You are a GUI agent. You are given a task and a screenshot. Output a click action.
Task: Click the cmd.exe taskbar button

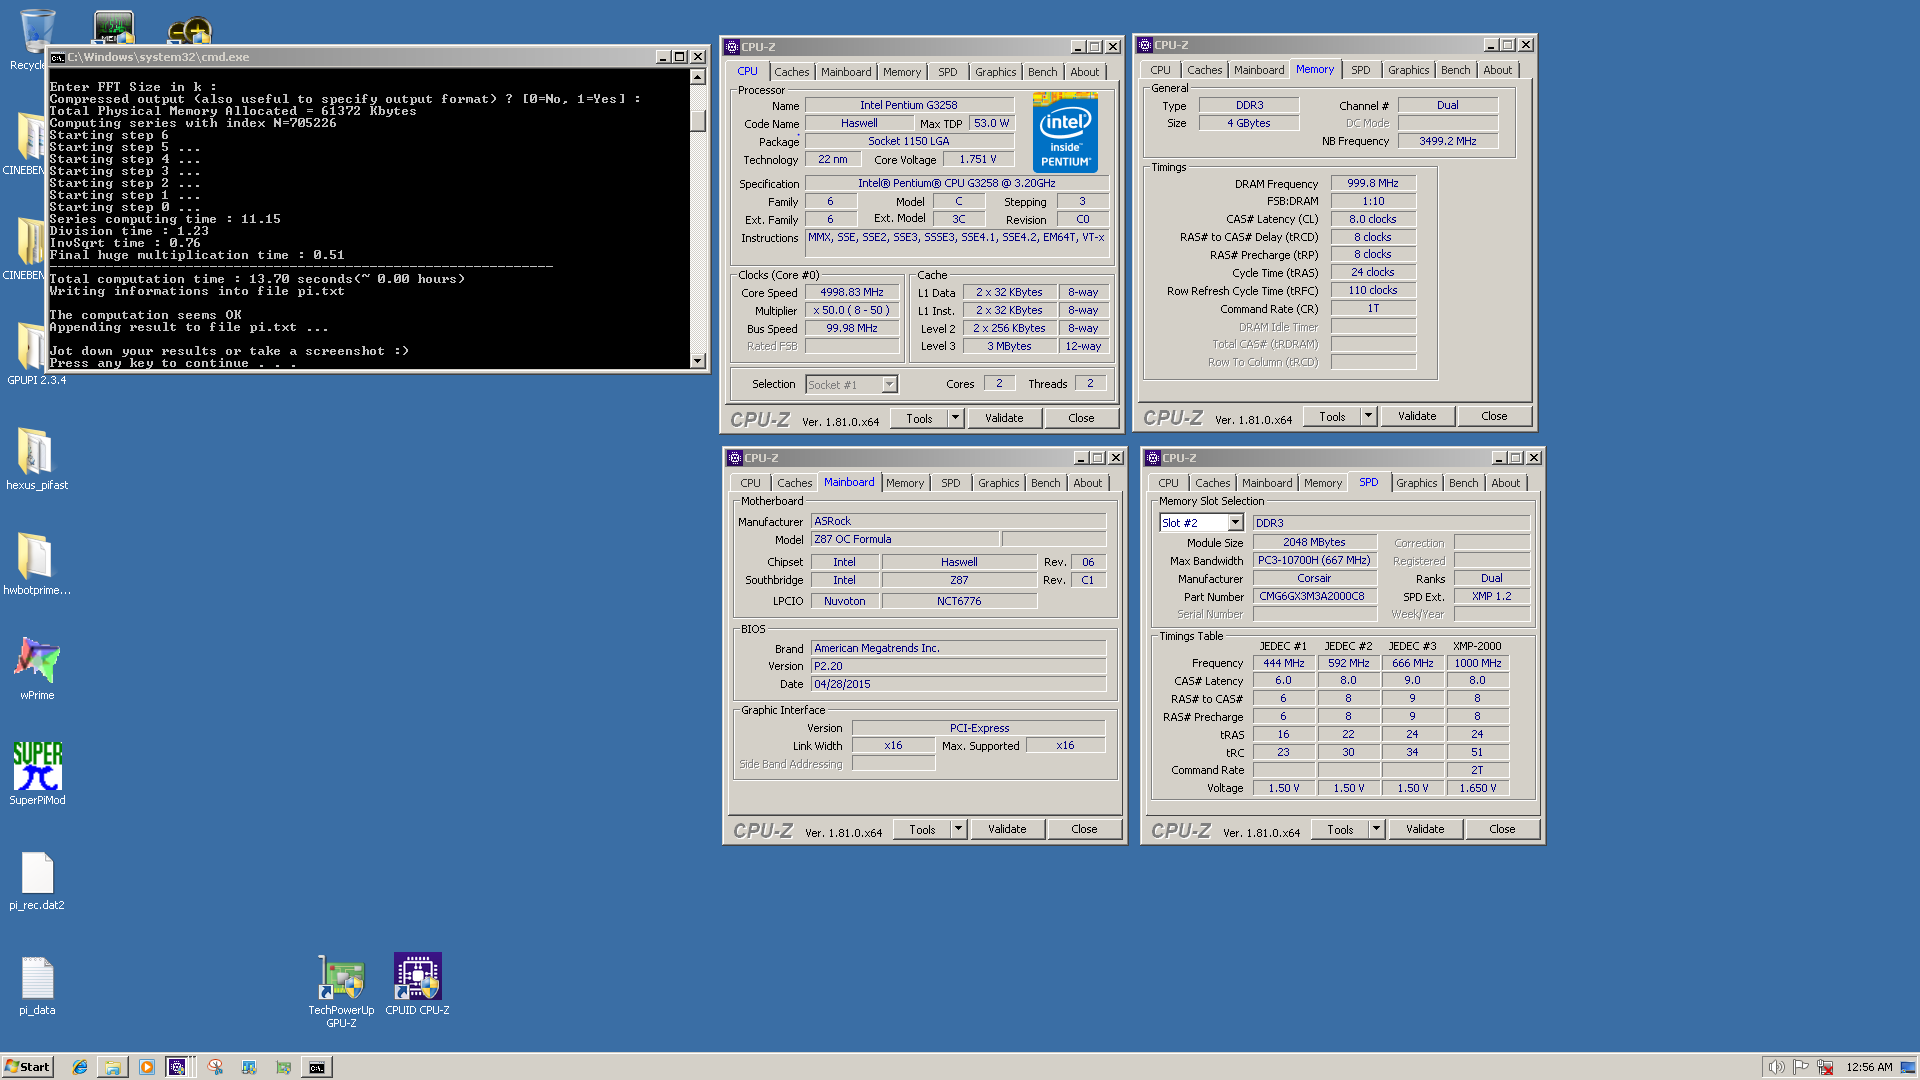coord(317,1067)
